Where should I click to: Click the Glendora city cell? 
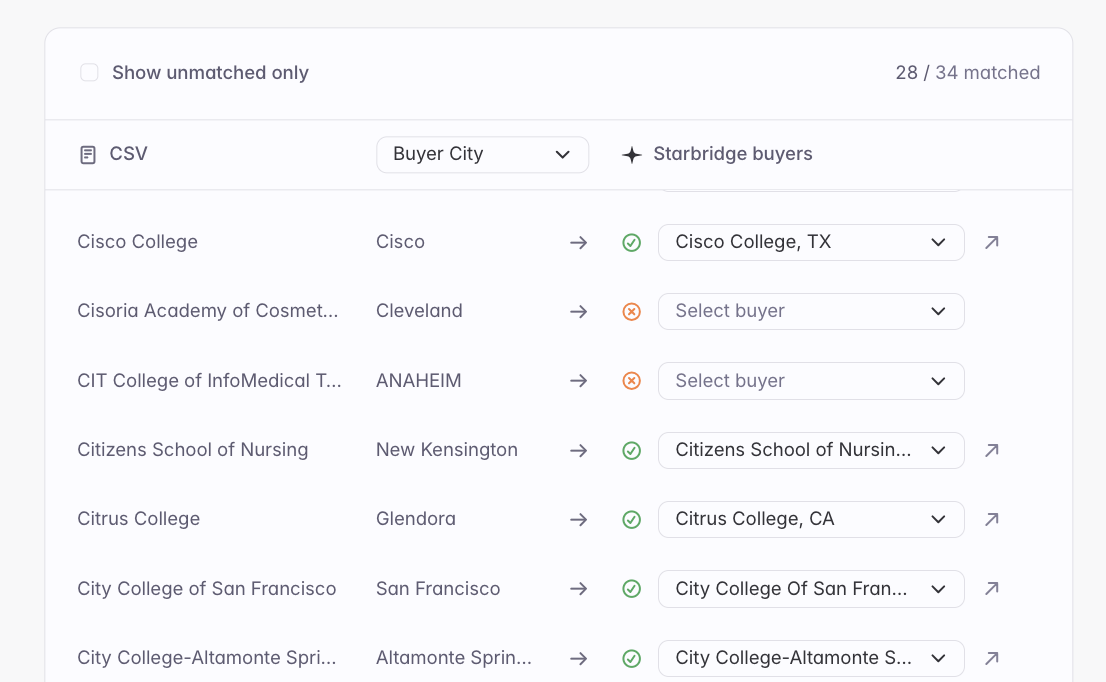pos(415,519)
